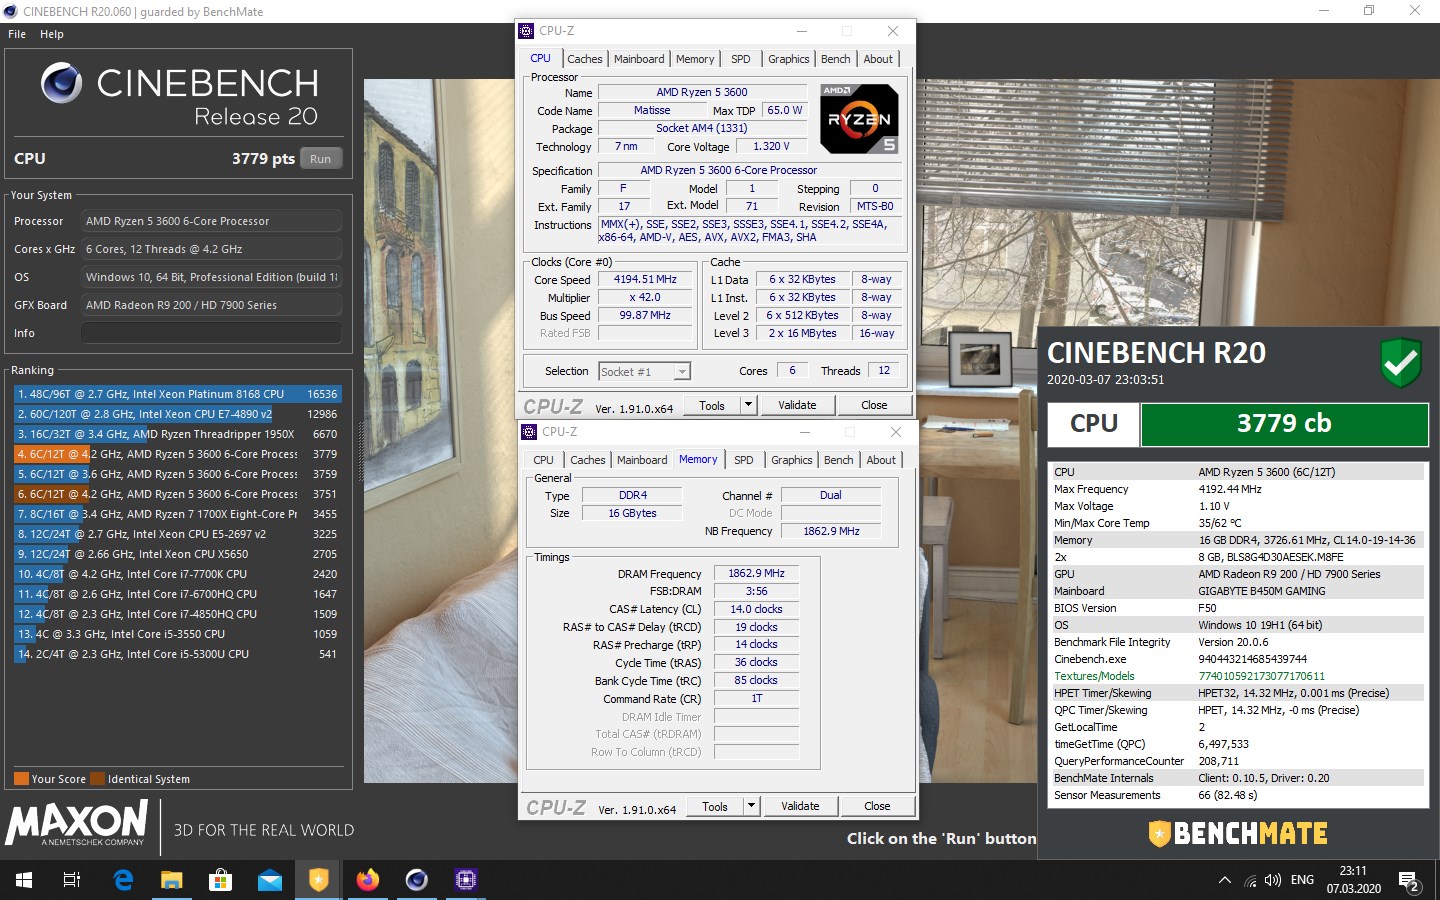Expand Tools dropdown arrow in upper CPU-Z window
This screenshot has height=900, width=1440.
tap(748, 405)
